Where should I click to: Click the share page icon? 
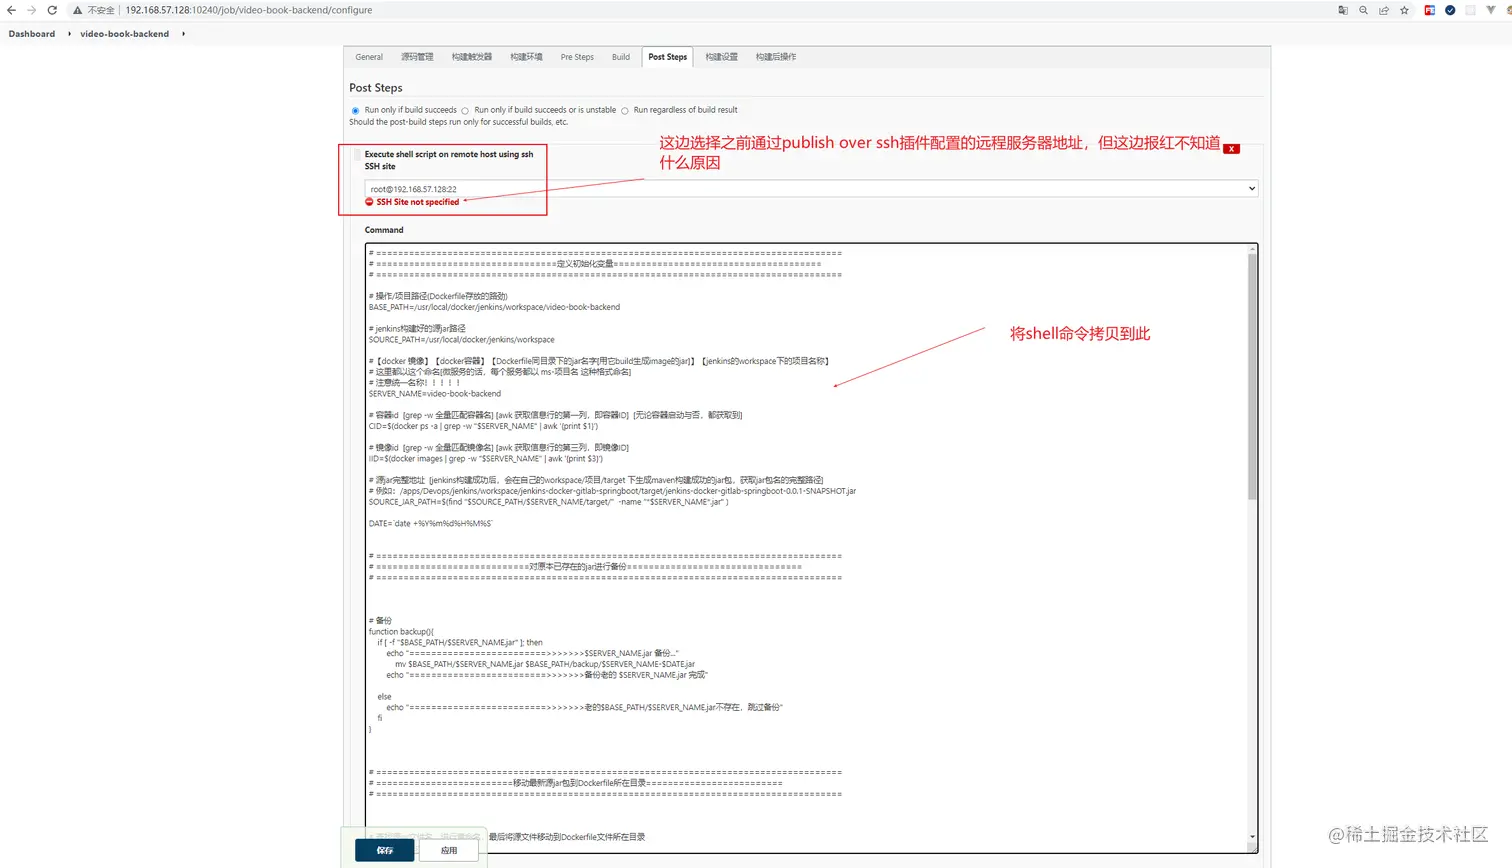(1384, 10)
